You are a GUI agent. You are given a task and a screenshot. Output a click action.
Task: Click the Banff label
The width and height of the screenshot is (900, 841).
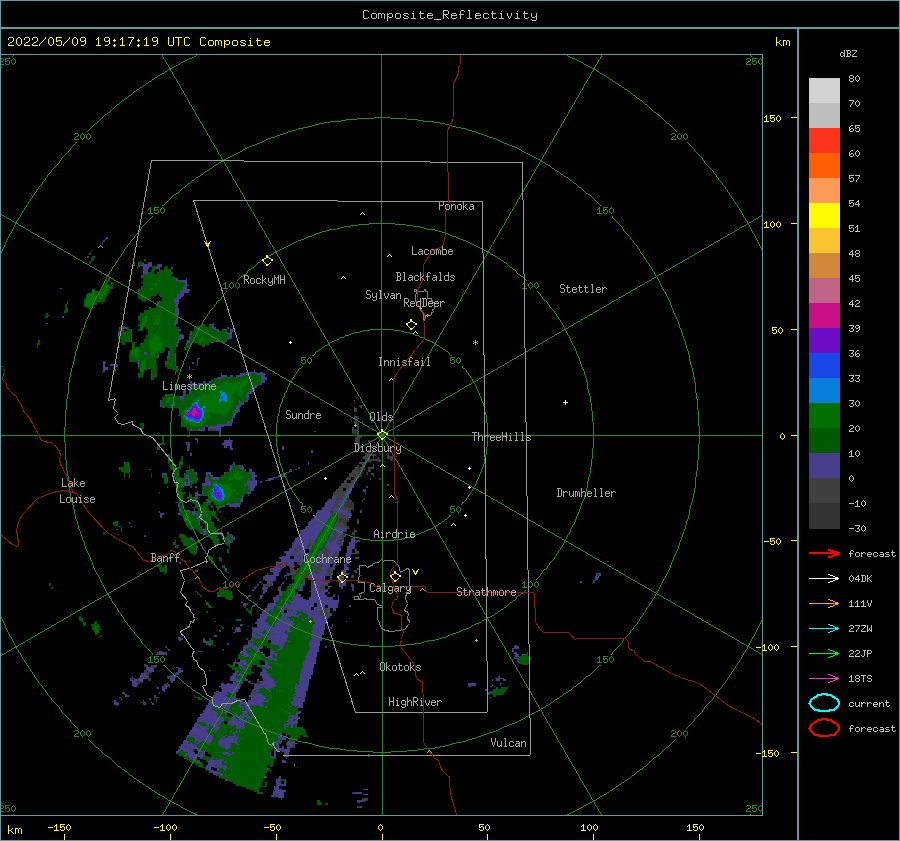pos(165,558)
